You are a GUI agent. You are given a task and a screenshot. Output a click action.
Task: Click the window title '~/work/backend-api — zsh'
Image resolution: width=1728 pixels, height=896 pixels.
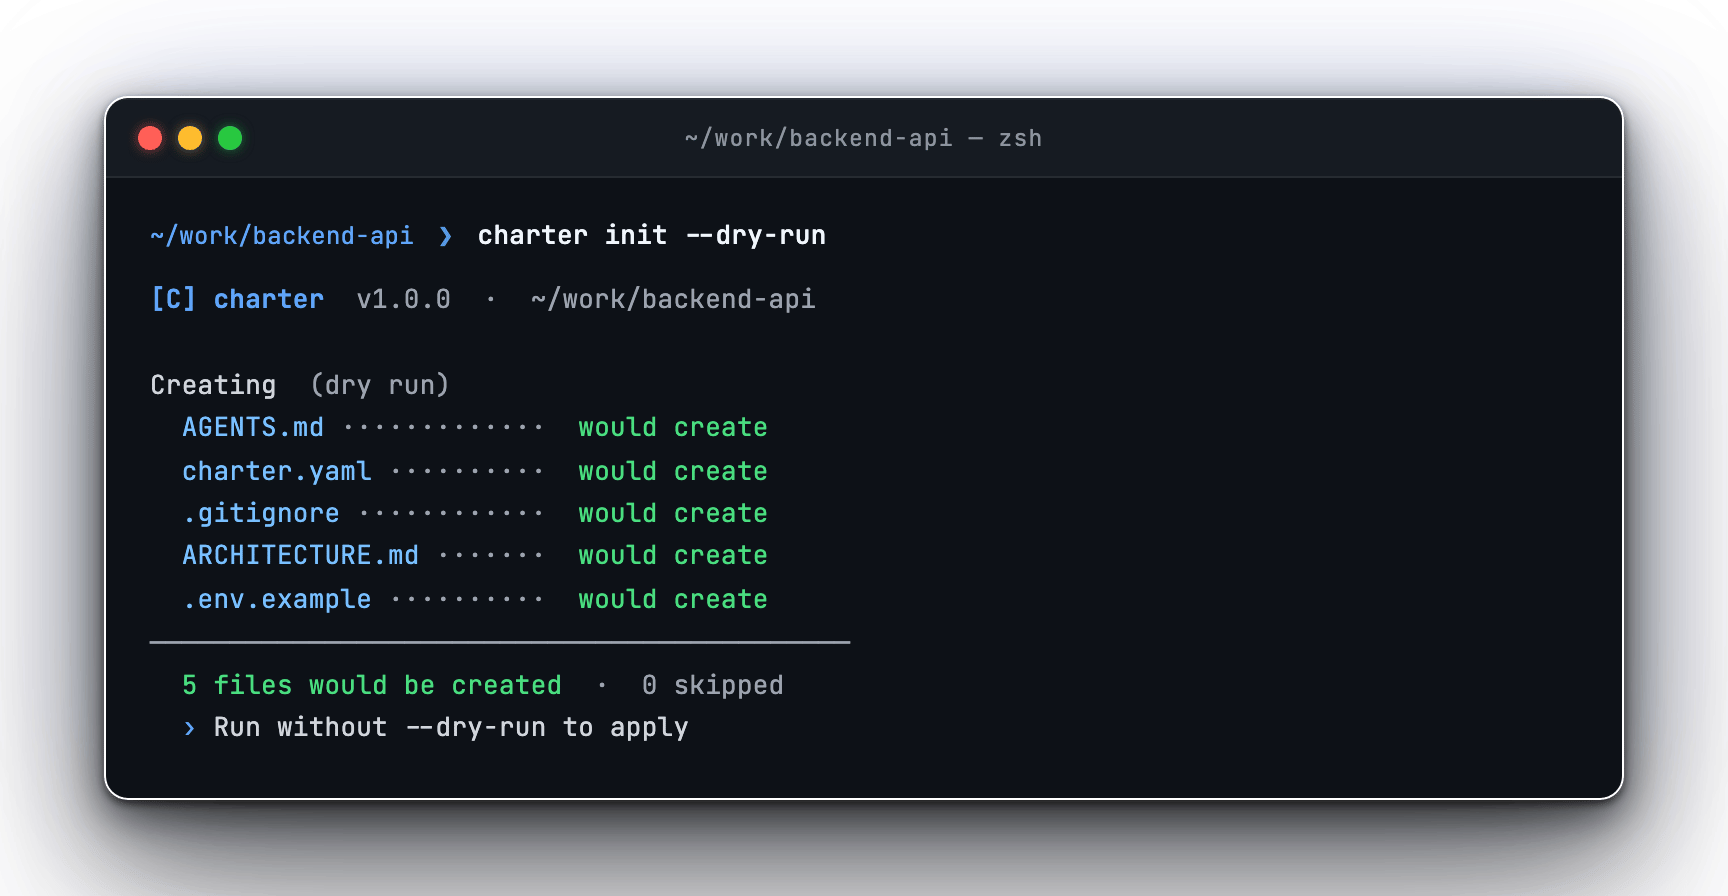[x=864, y=138]
